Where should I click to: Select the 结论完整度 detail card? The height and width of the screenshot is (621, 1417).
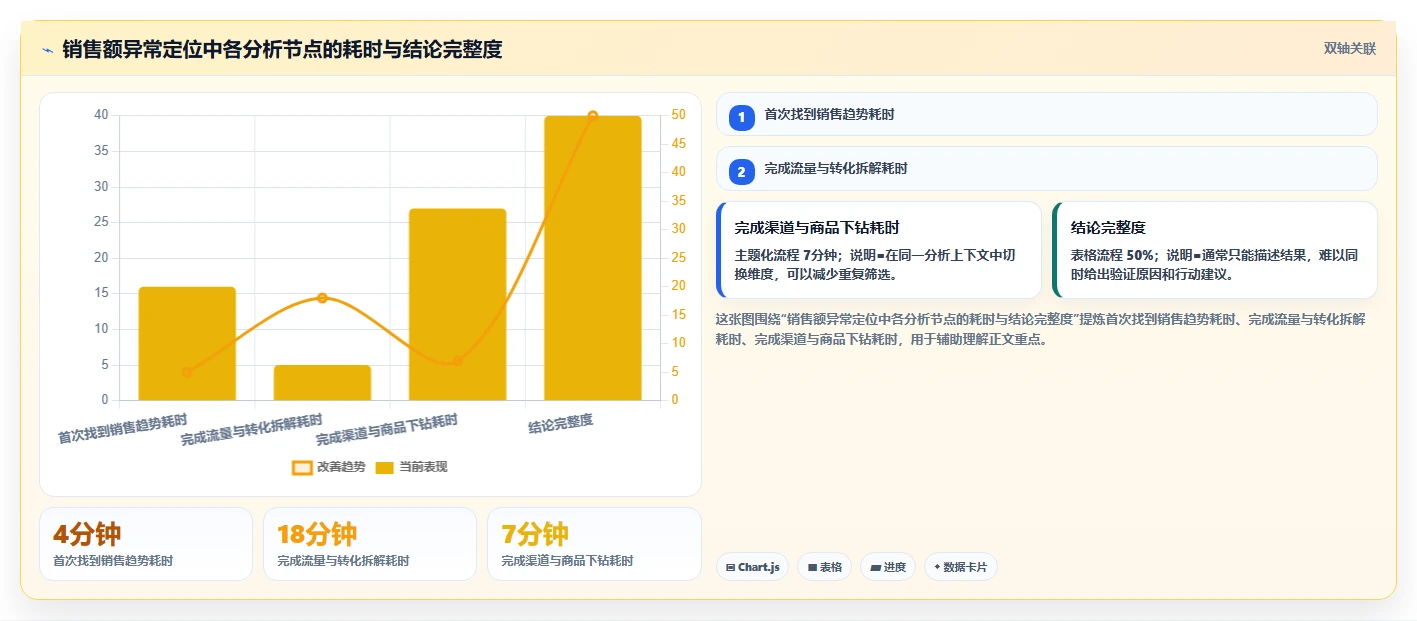[1215, 250]
